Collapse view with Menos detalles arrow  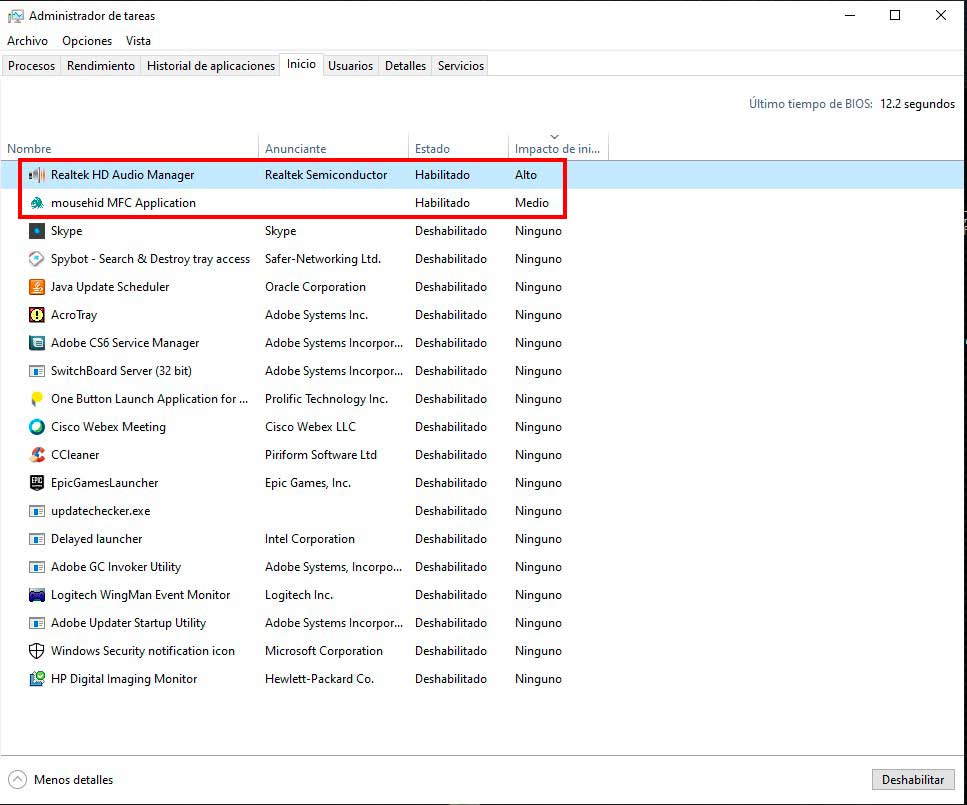point(18,780)
